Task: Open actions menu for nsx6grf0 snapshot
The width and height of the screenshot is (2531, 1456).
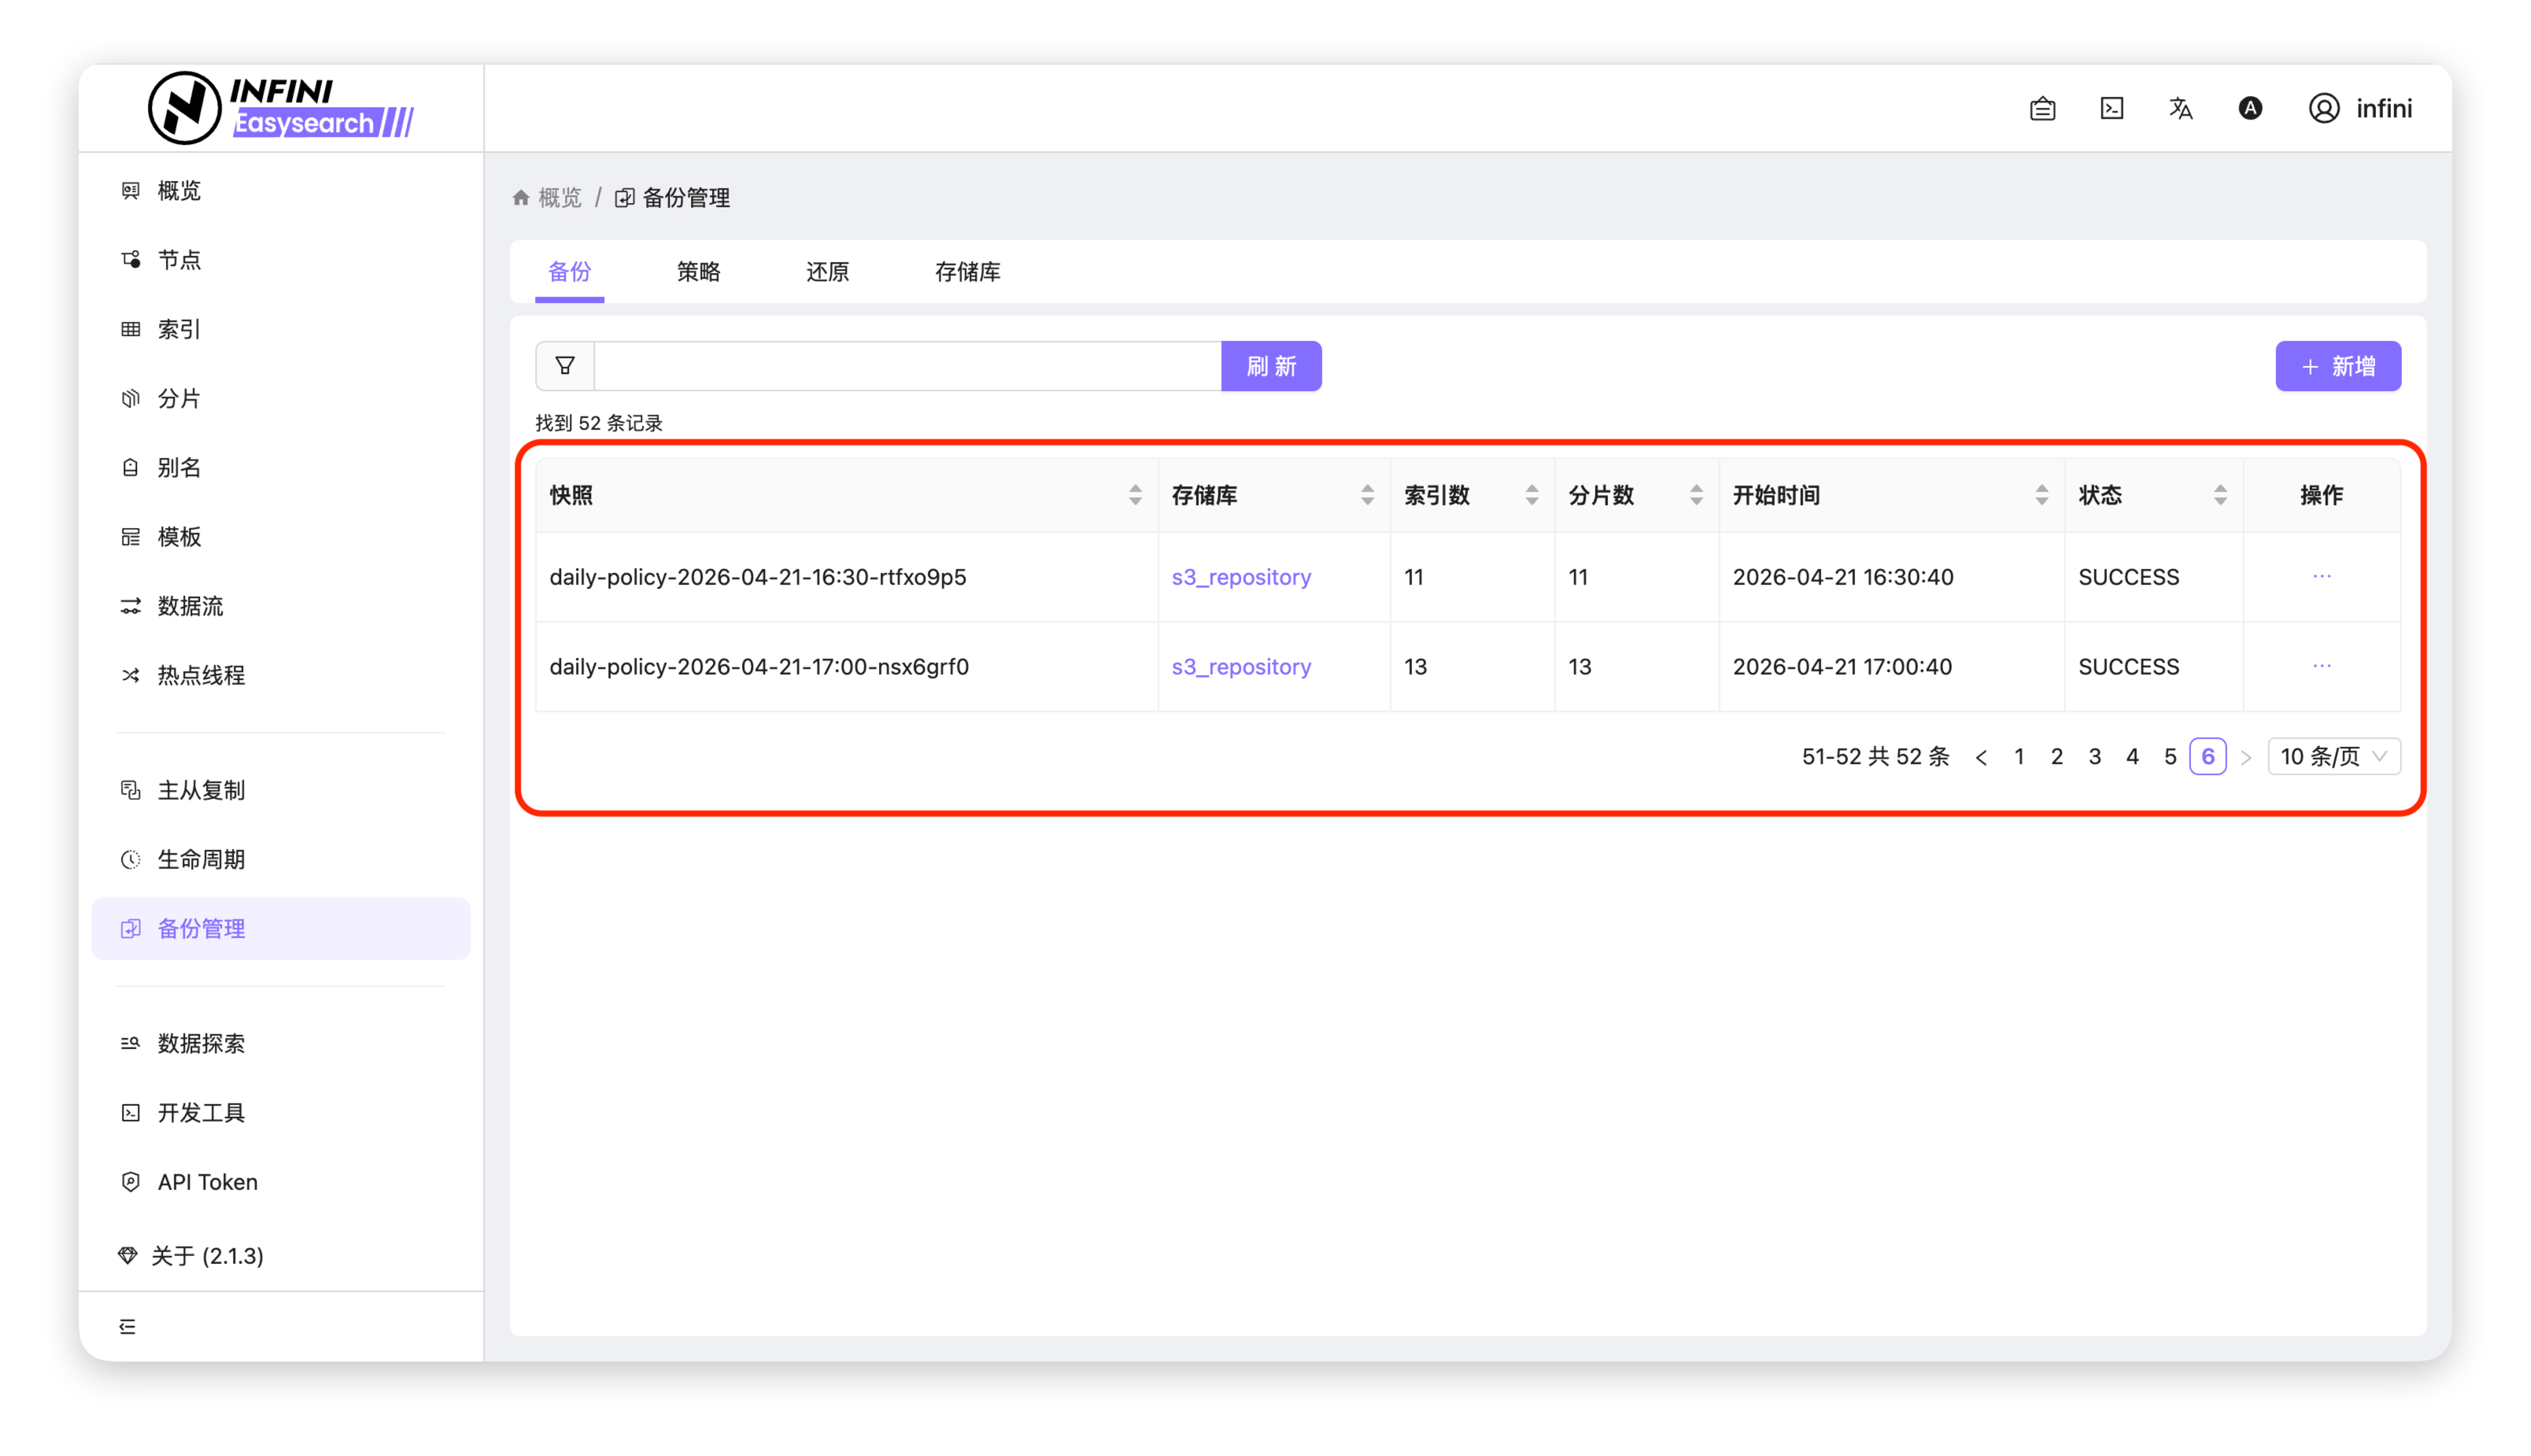Action: click(x=2321, y=666)
